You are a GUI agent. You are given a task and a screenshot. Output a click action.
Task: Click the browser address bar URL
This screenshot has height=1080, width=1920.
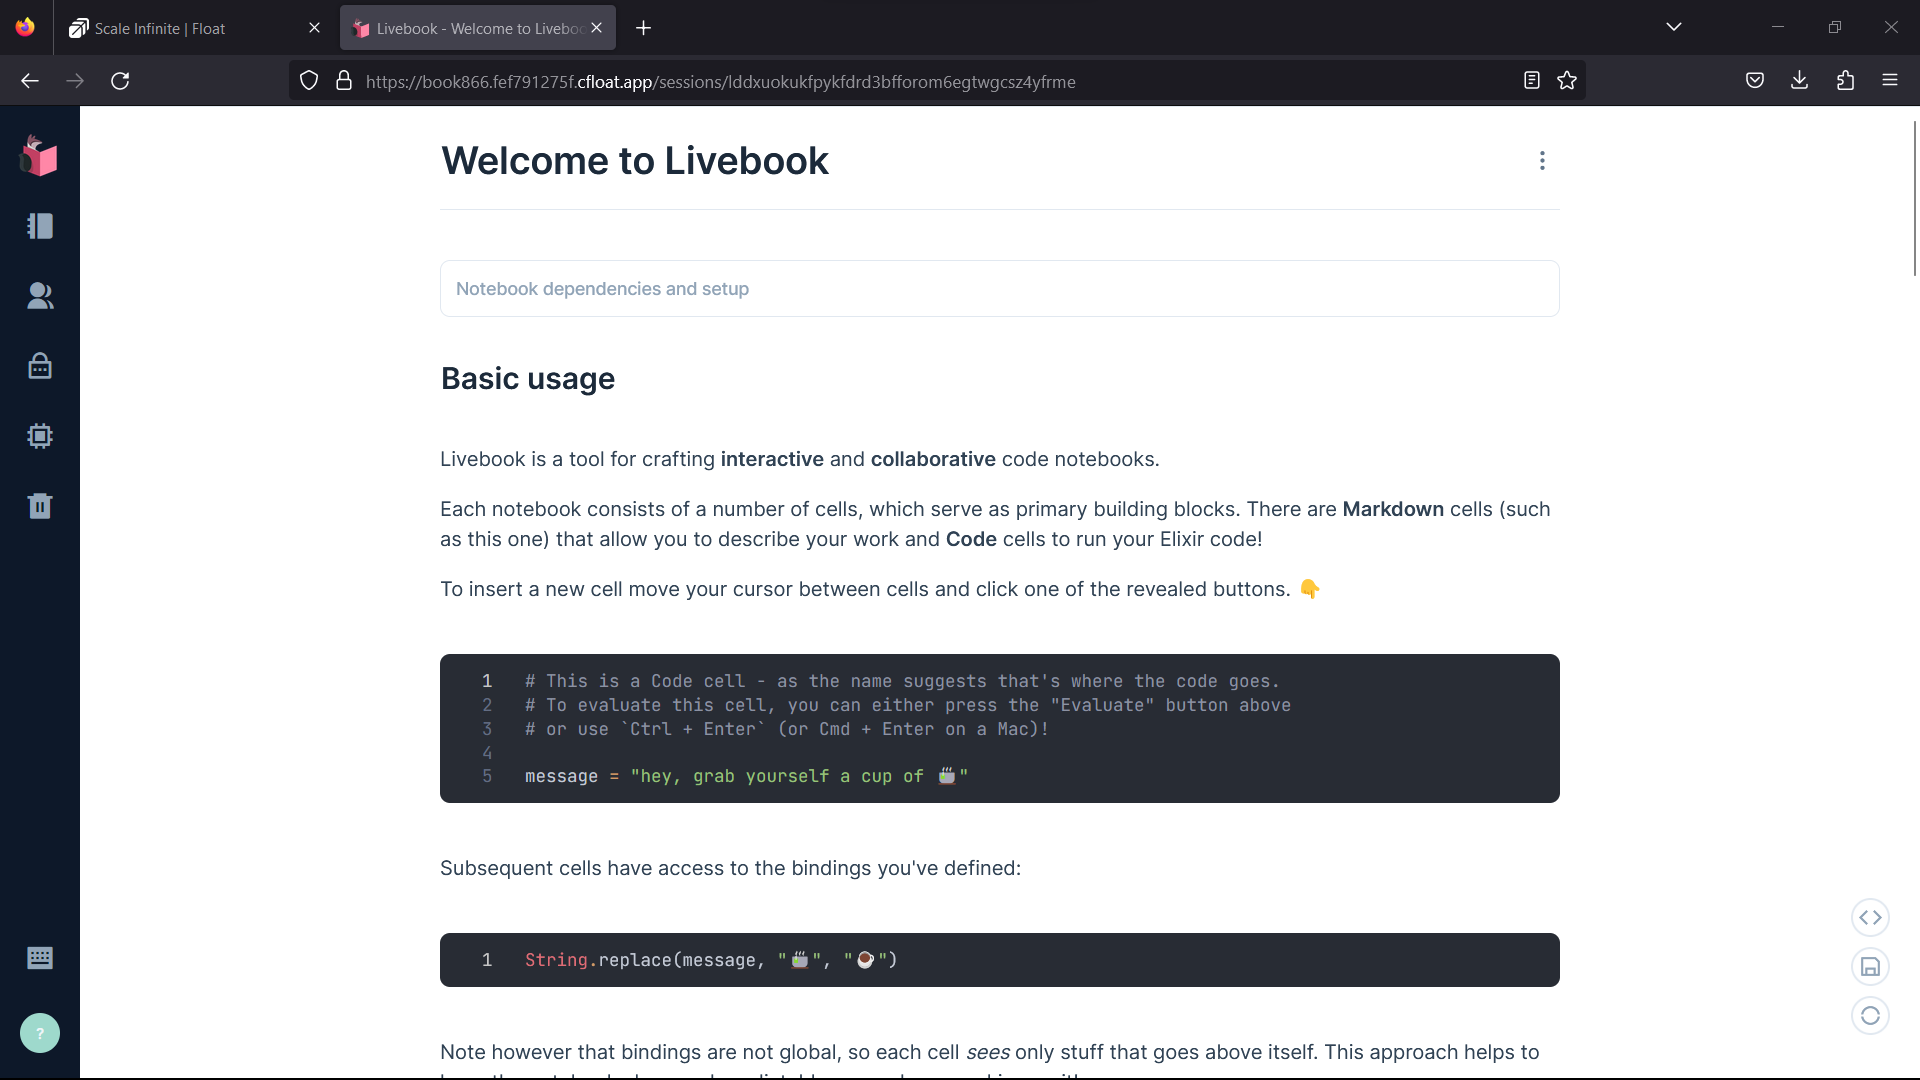coord(720,82)
